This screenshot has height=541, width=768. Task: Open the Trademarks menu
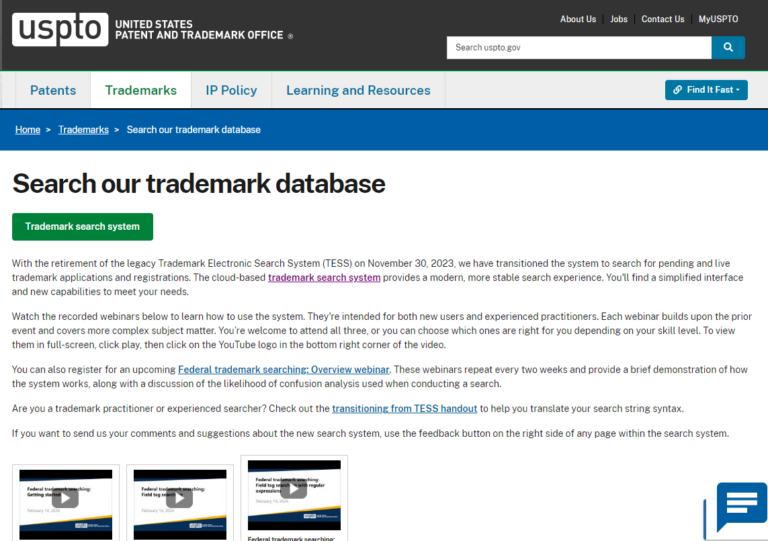[141, 90]
